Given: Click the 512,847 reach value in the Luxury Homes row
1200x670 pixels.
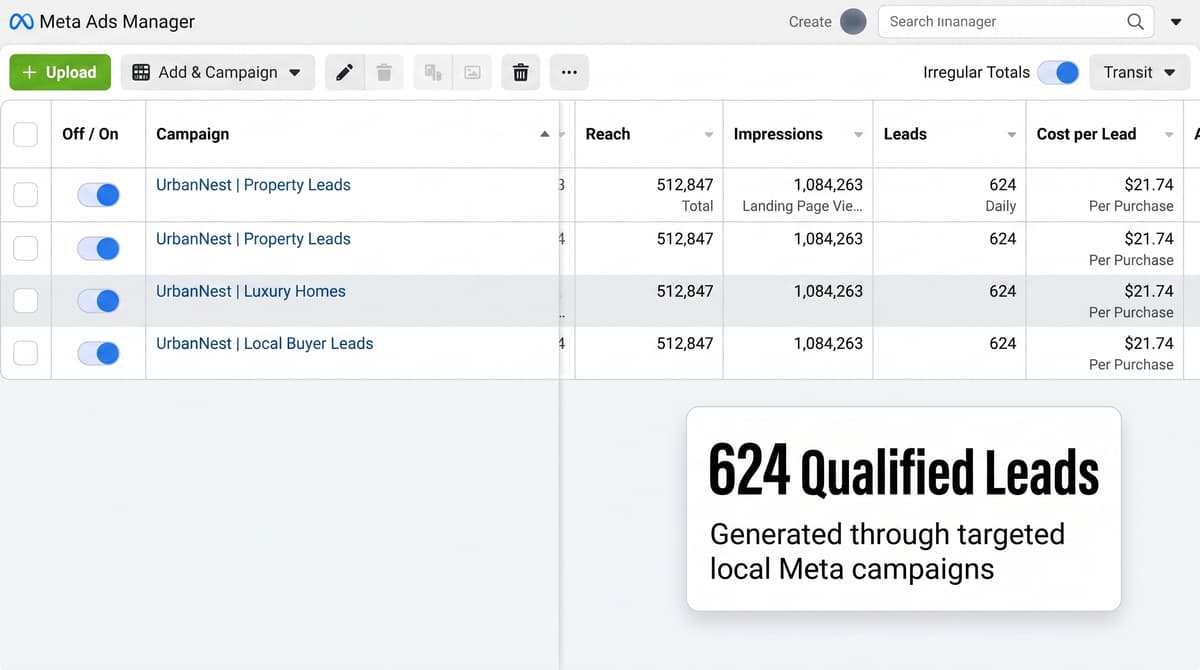Looking at the screenshot, I should pyautogui.click(x=685, y=291).
